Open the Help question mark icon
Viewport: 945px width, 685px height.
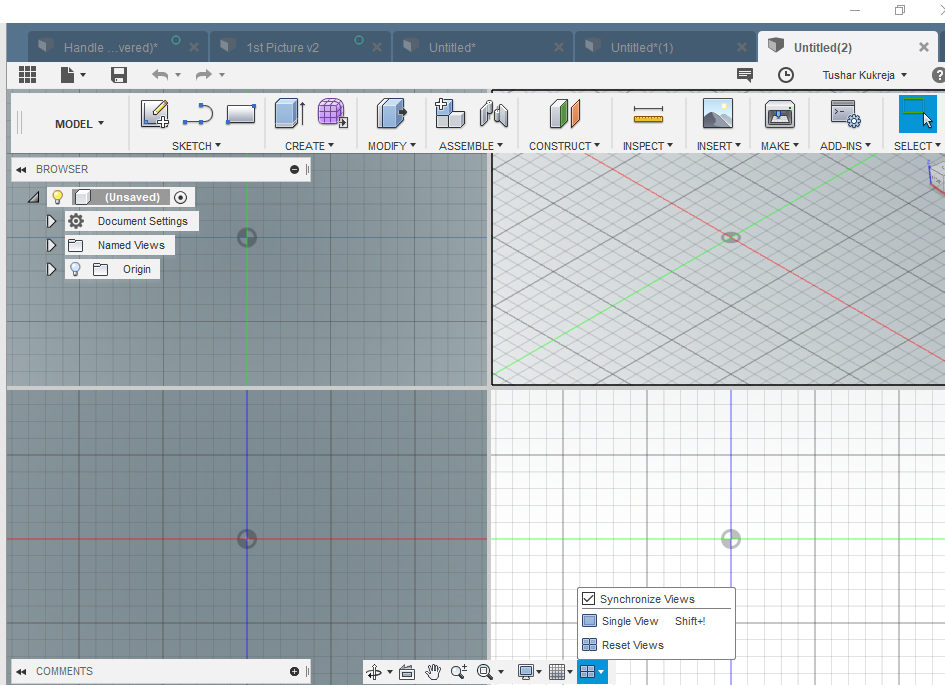pos(938,75)
